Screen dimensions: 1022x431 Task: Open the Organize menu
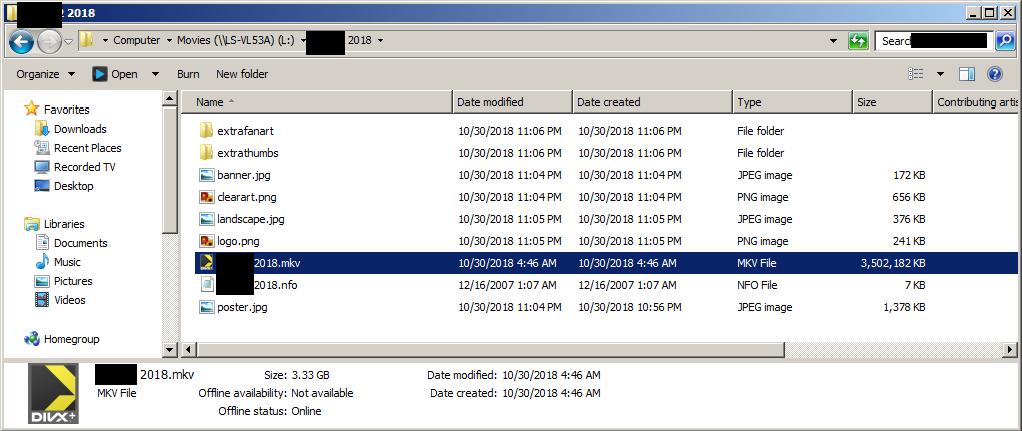tap(45, 74)
